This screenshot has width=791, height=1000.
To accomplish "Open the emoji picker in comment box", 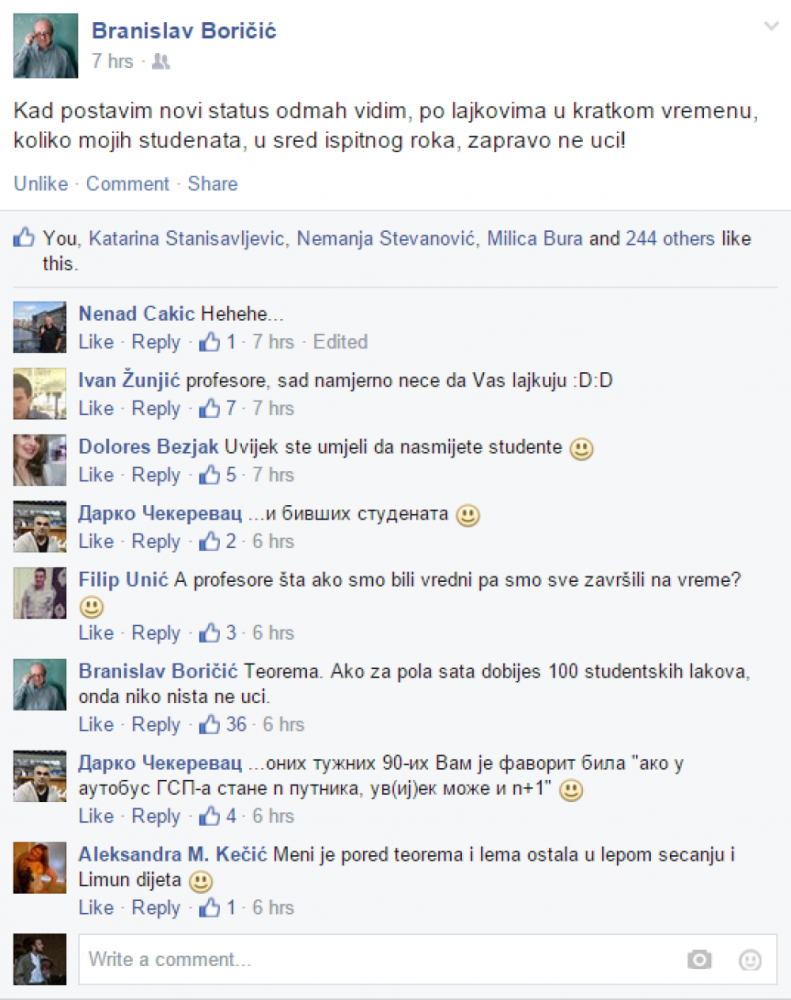I will click(x=750, y=959).
